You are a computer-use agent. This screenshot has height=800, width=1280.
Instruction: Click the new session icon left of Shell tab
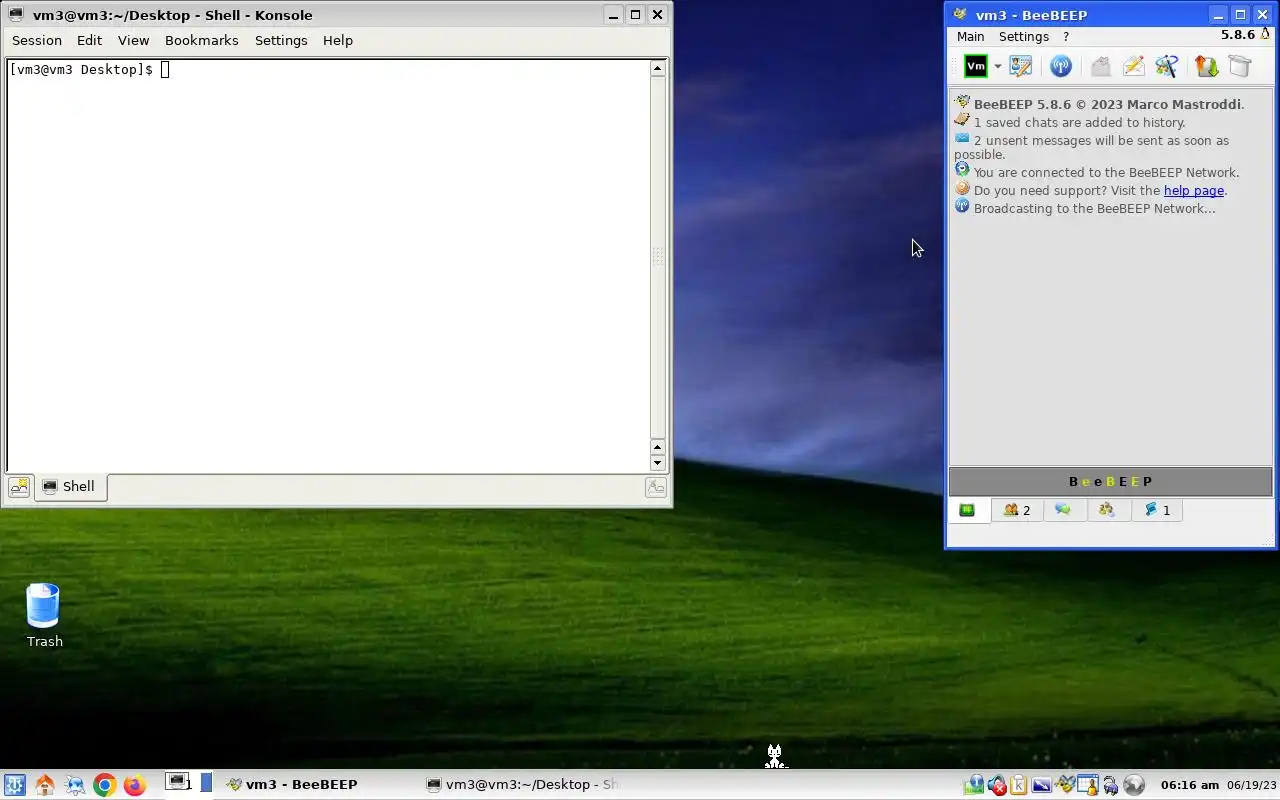coord(19,487)
